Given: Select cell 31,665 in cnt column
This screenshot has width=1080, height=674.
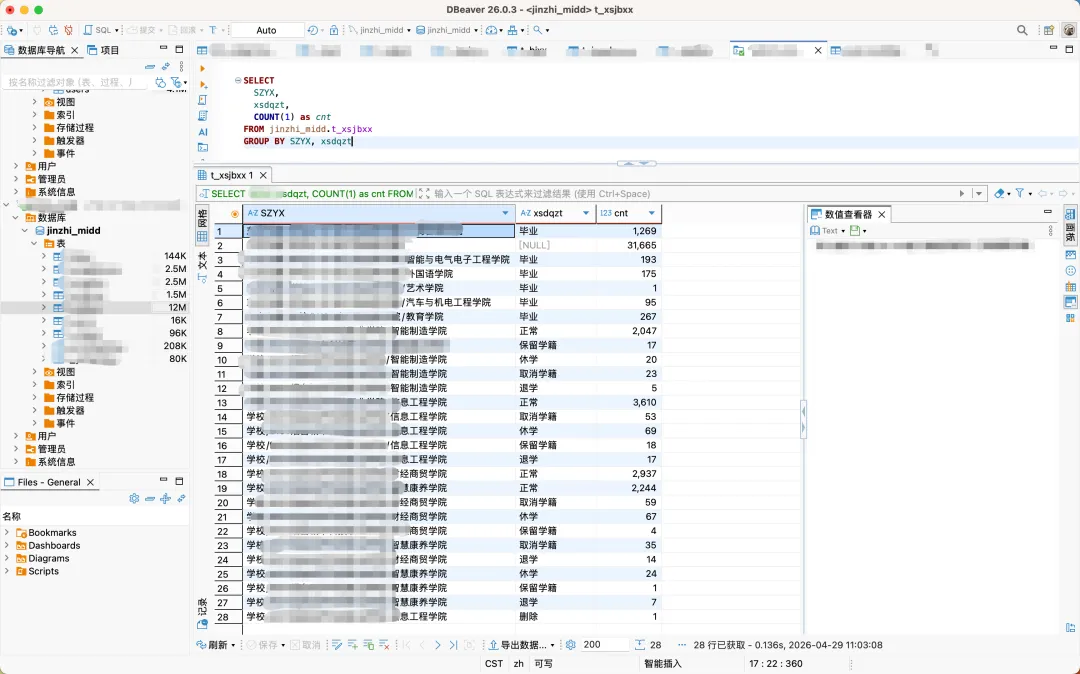Looking at the screenshot, I should (629, 245).
